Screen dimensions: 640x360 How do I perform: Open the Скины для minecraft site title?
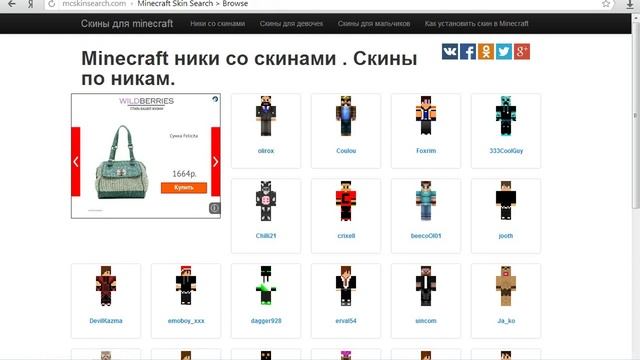pos(127,24)
